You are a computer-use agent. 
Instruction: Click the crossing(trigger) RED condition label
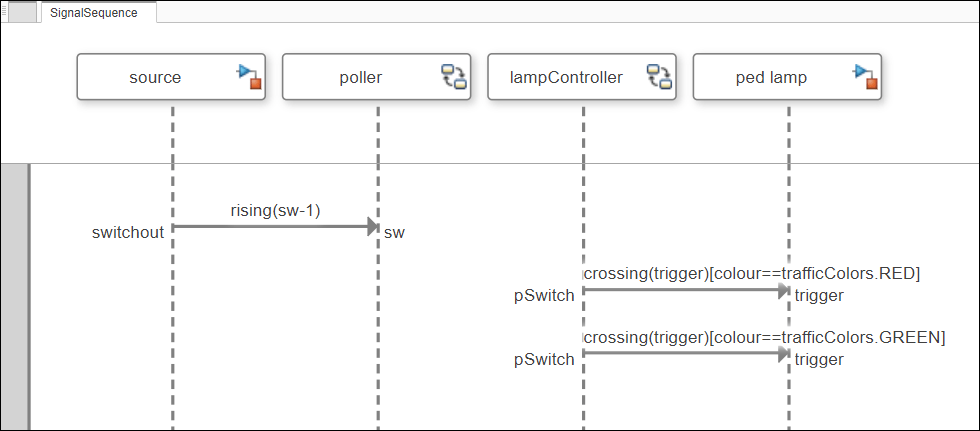tap(751, 272)
